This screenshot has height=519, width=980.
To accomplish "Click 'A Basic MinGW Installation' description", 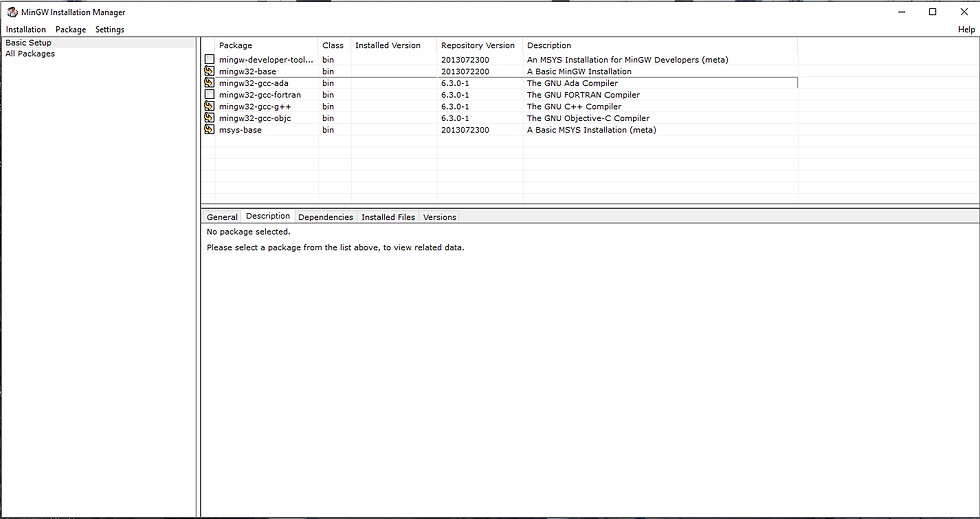I will pyautogui.click(x=579, y=71).
